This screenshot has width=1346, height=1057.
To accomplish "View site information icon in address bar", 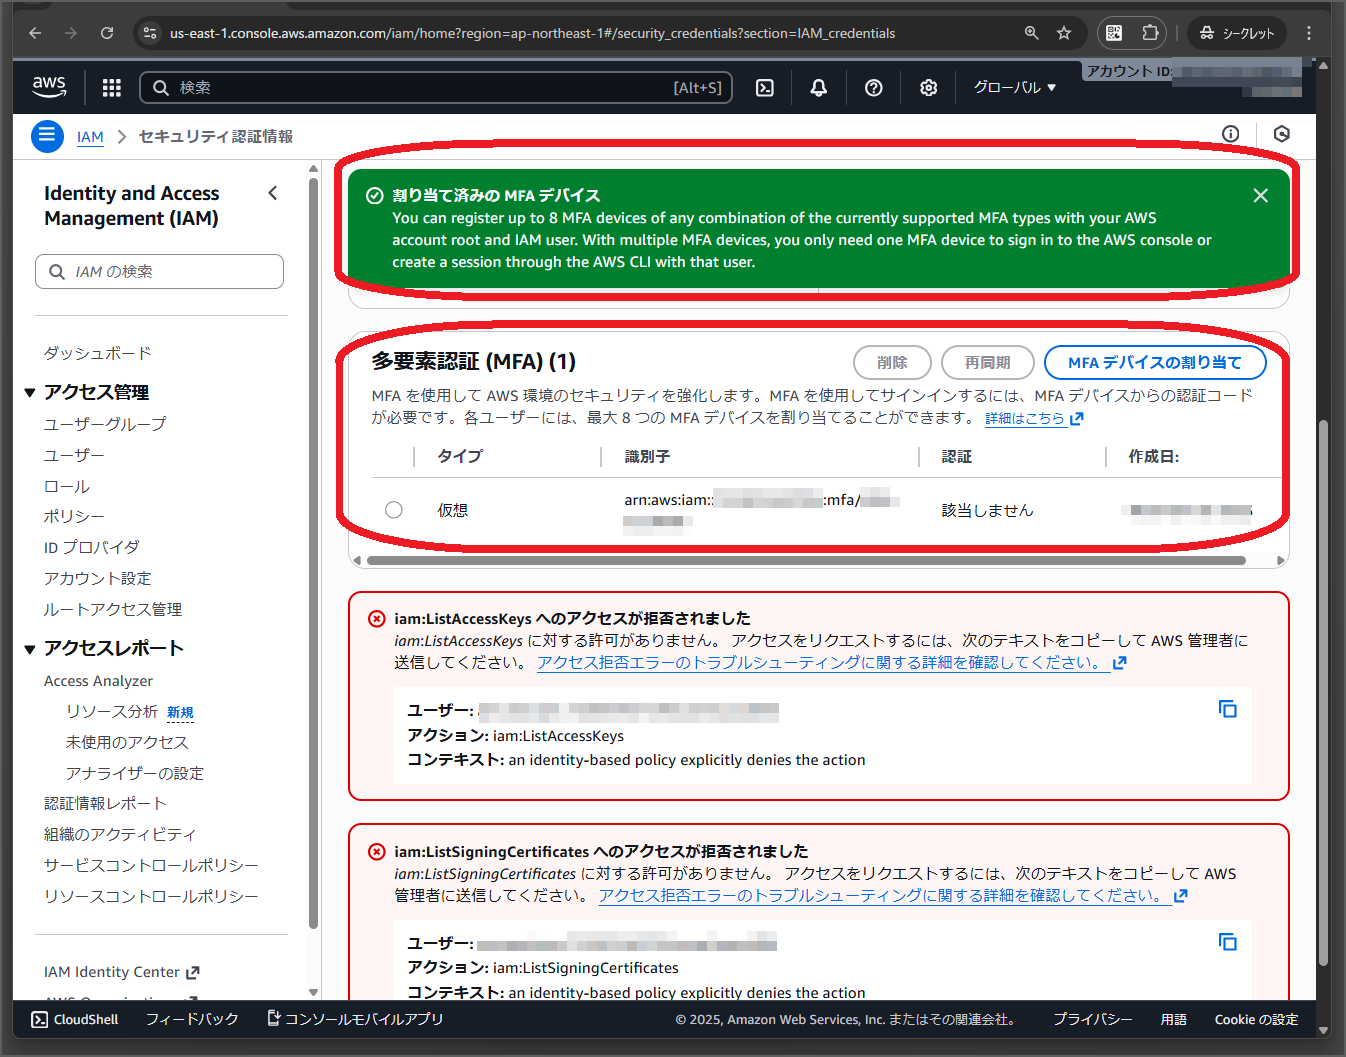I will coord(150,33).
